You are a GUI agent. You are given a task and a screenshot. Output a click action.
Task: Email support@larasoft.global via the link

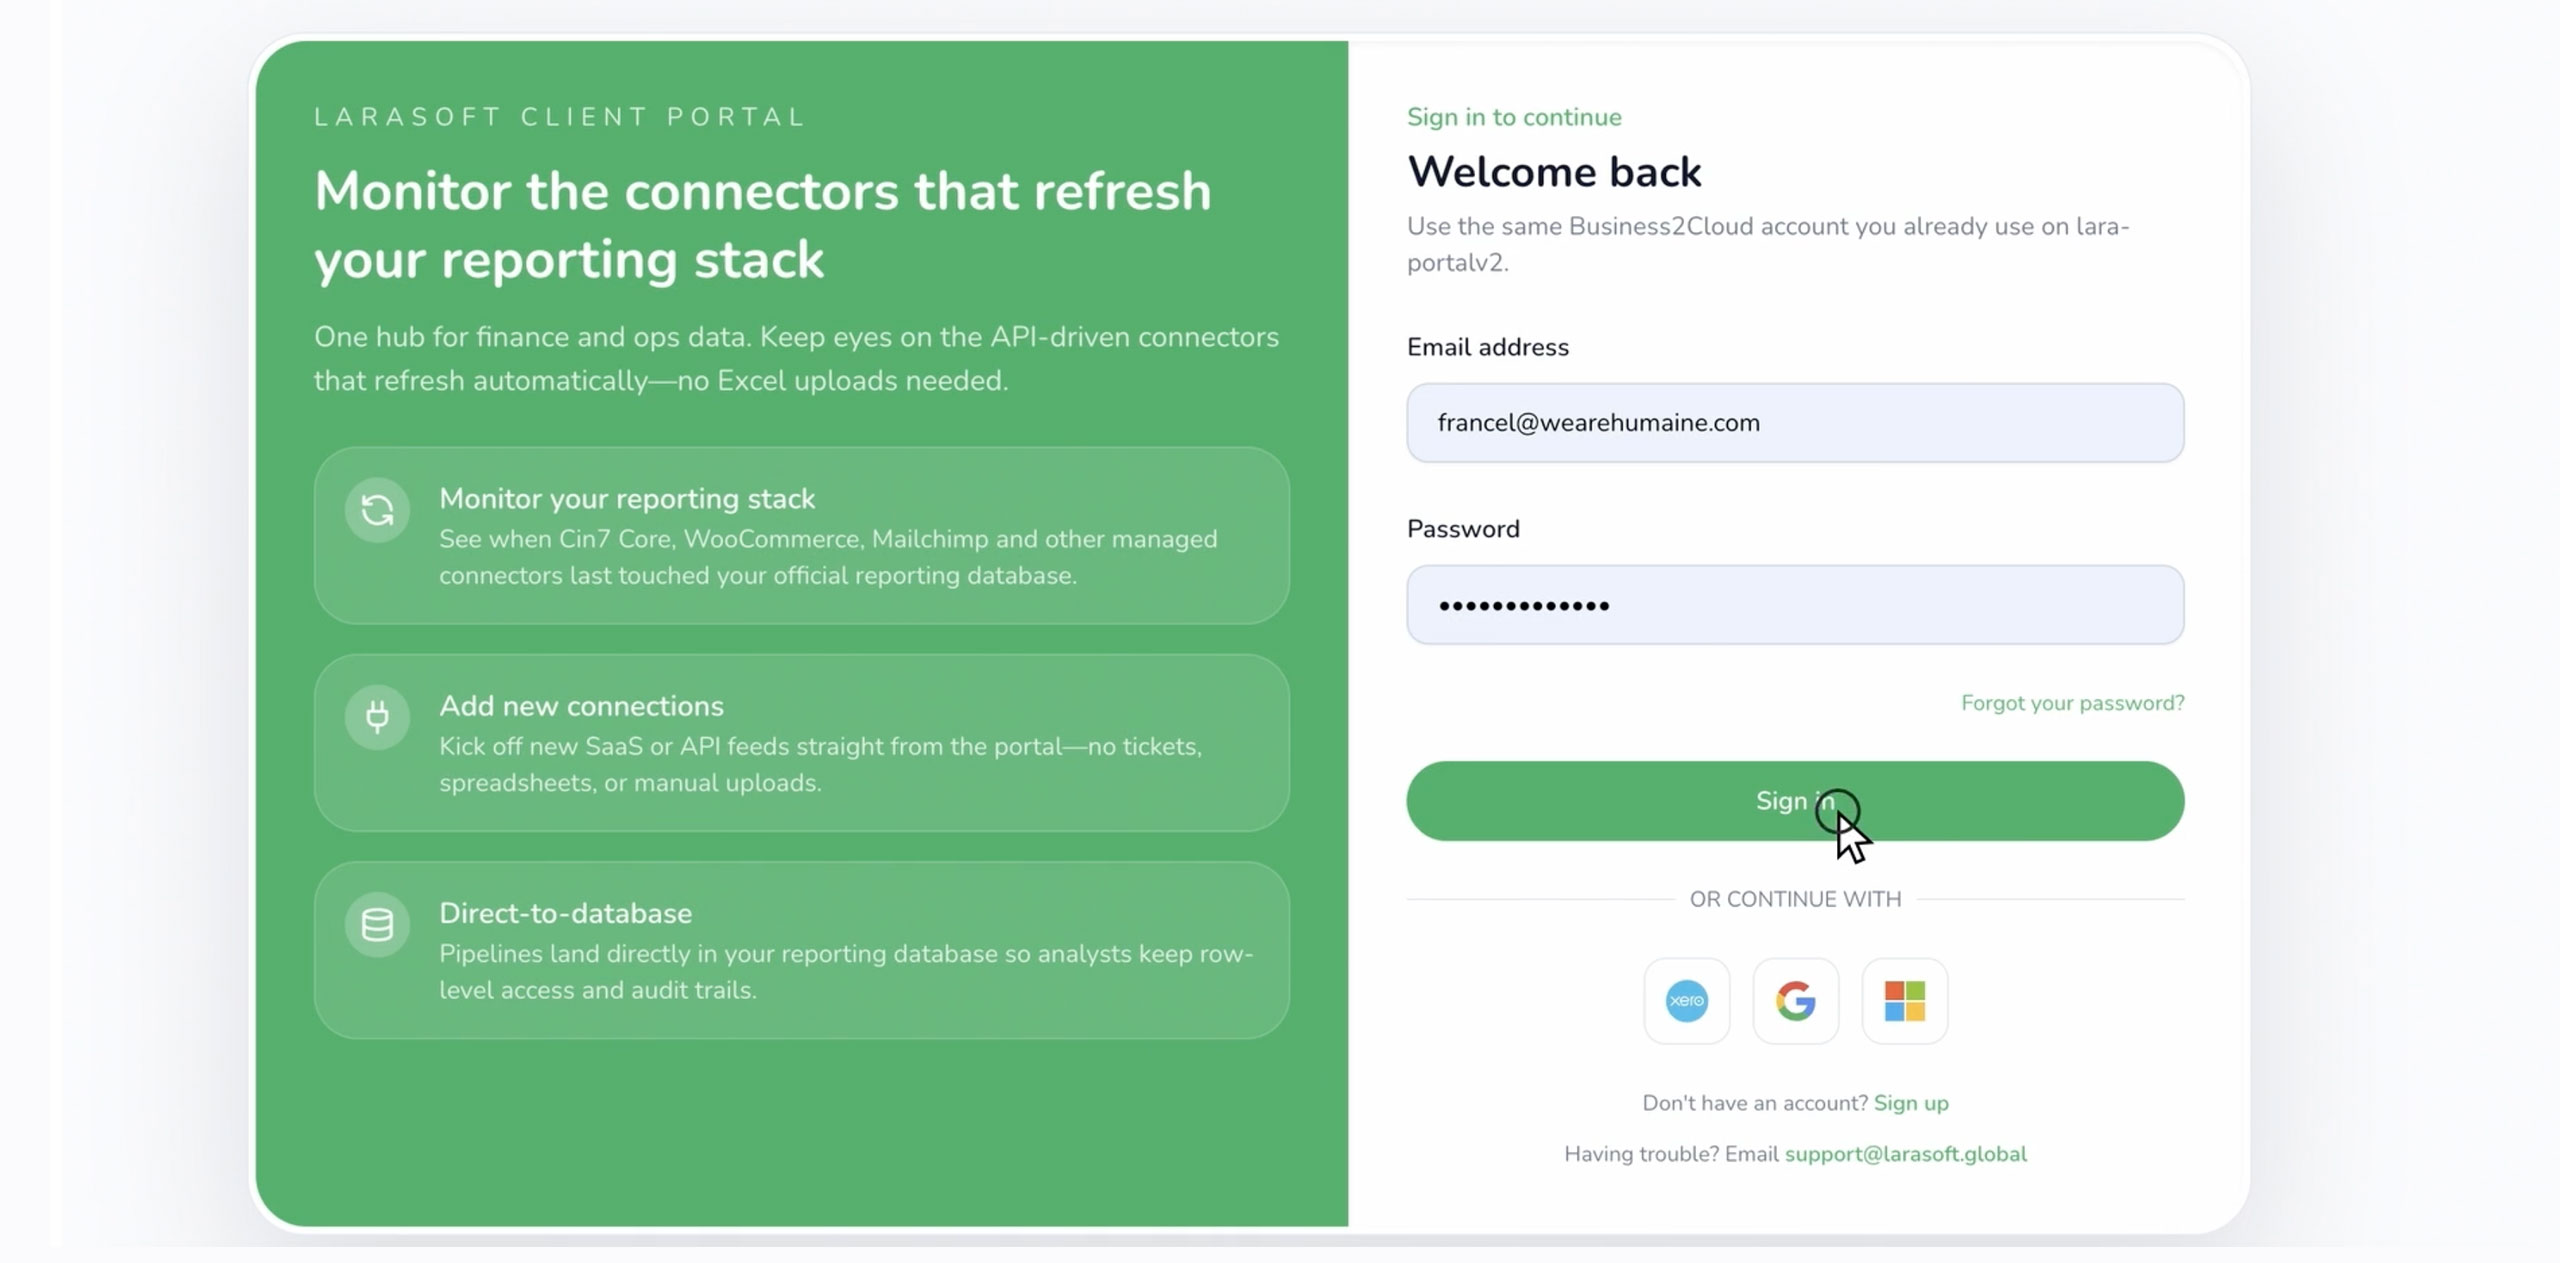tap(1906, 1154)
